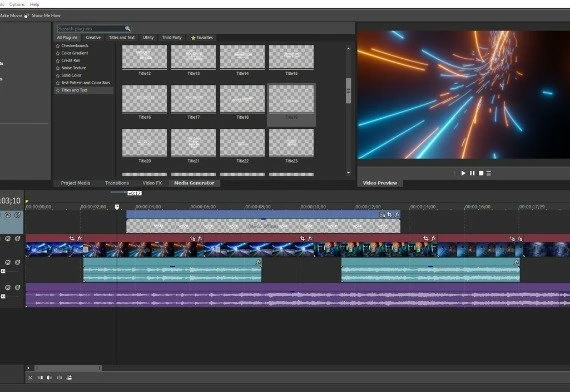Pick the highlighted Title19 preset thumbnail
Viewport: 570px width, 392px height.
point(292,99)
